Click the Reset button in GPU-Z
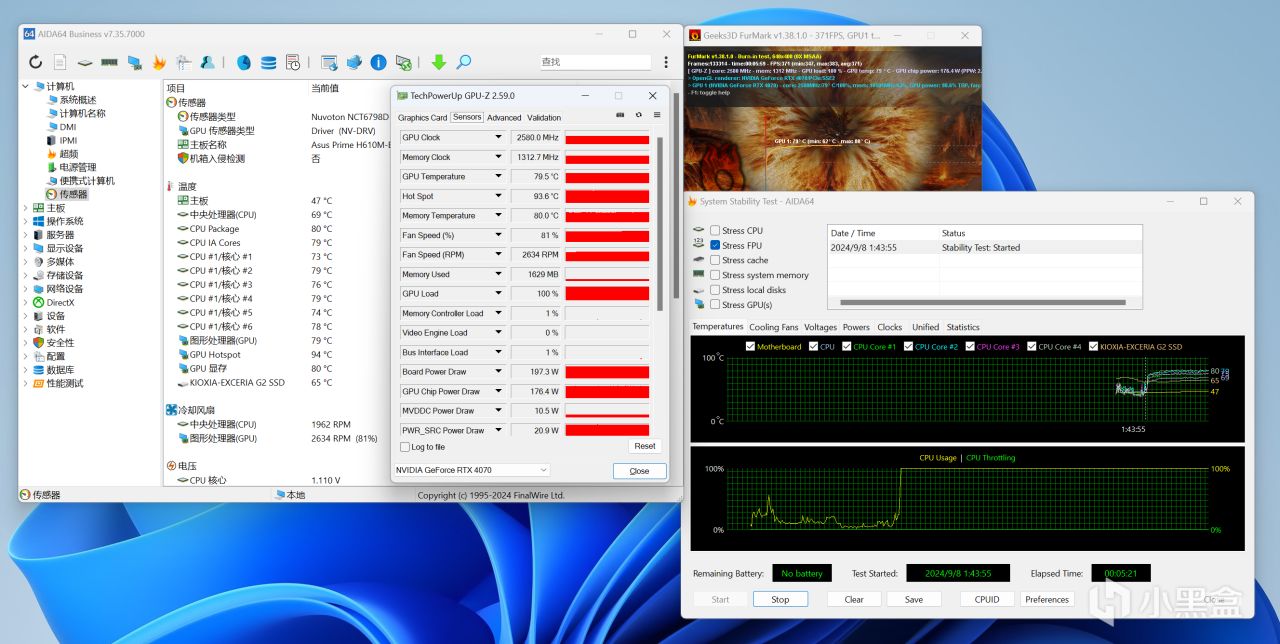 tap(645, 446)
